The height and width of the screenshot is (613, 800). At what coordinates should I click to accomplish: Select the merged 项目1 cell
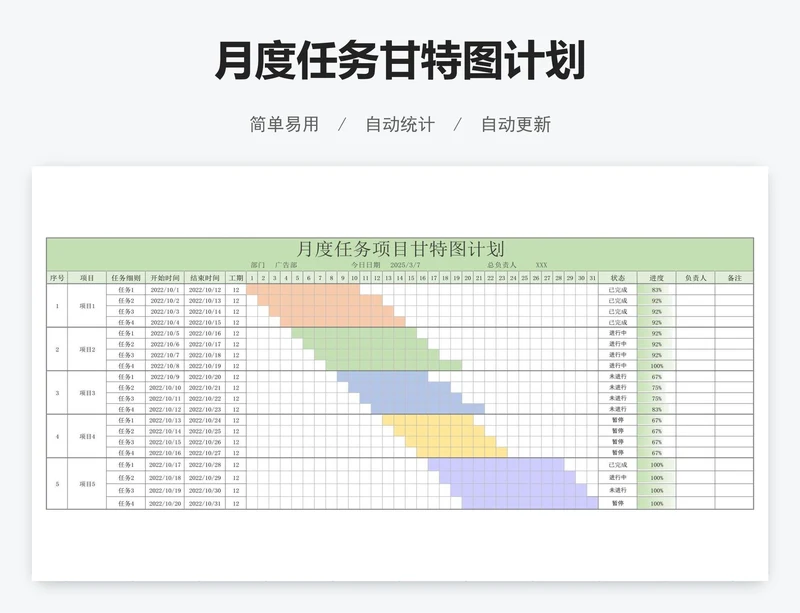[x=87, y=306]
